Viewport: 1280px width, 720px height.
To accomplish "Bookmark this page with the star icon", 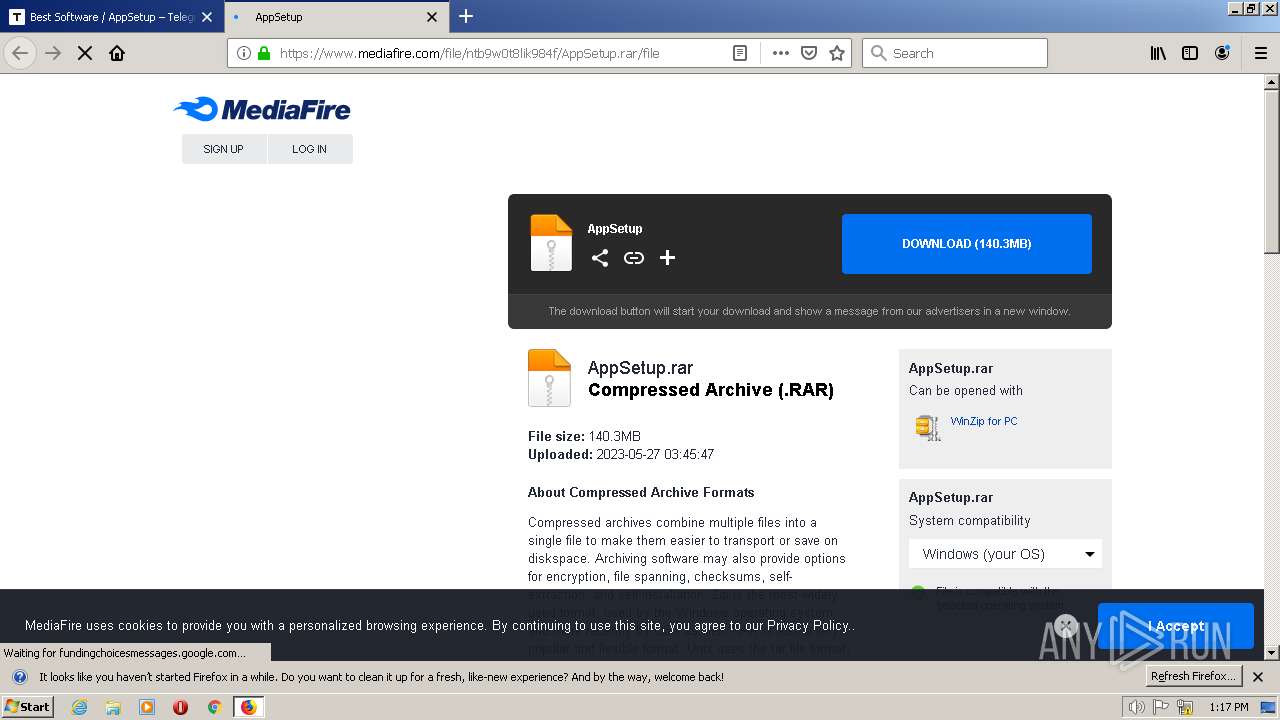I will click(837, 53).
